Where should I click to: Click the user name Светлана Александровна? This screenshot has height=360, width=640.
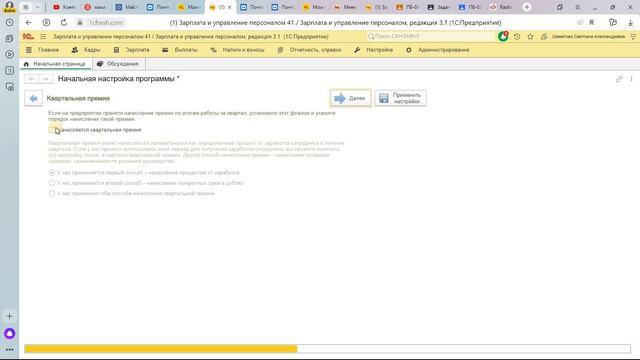point(588,37)
